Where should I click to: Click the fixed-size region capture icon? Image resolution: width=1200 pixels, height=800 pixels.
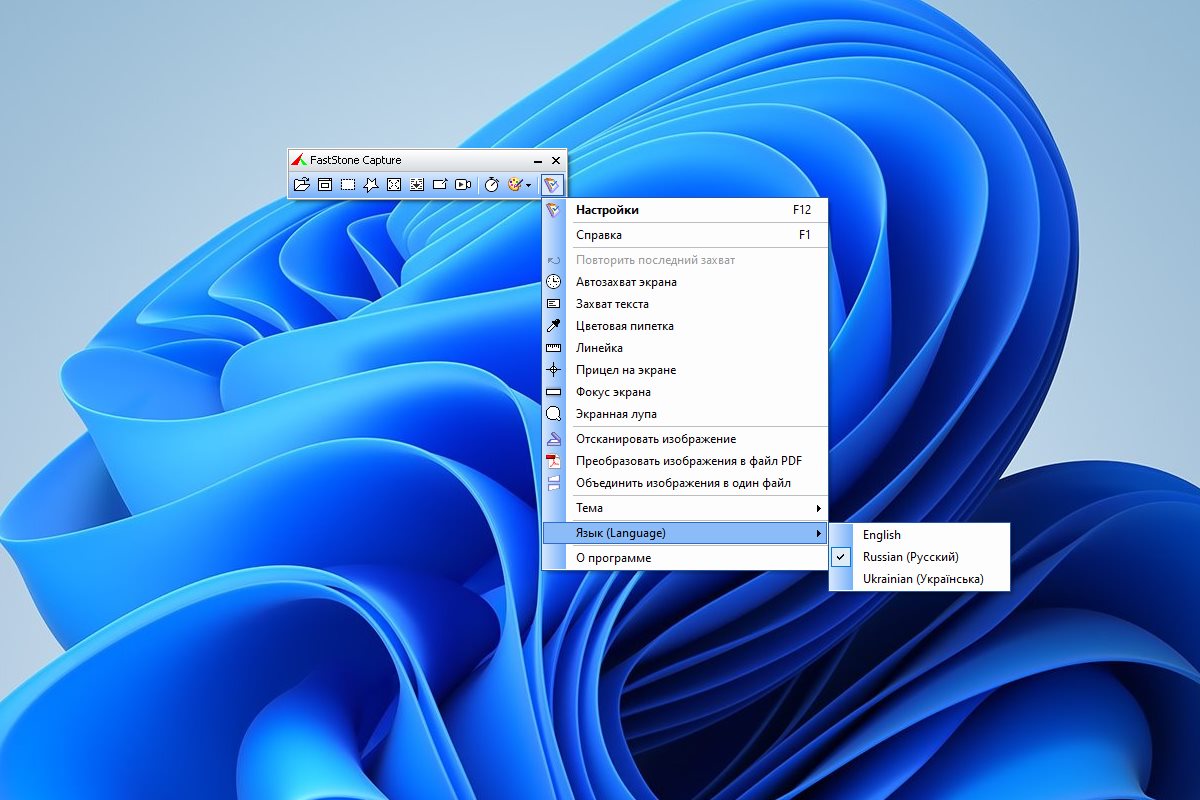tap(440, 185)
